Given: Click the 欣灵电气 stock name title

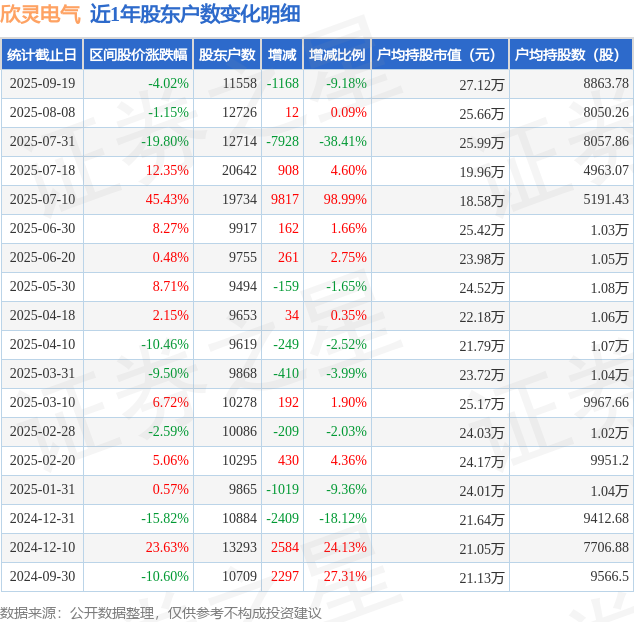Looking at the screenshot, I should click(40, 15).
